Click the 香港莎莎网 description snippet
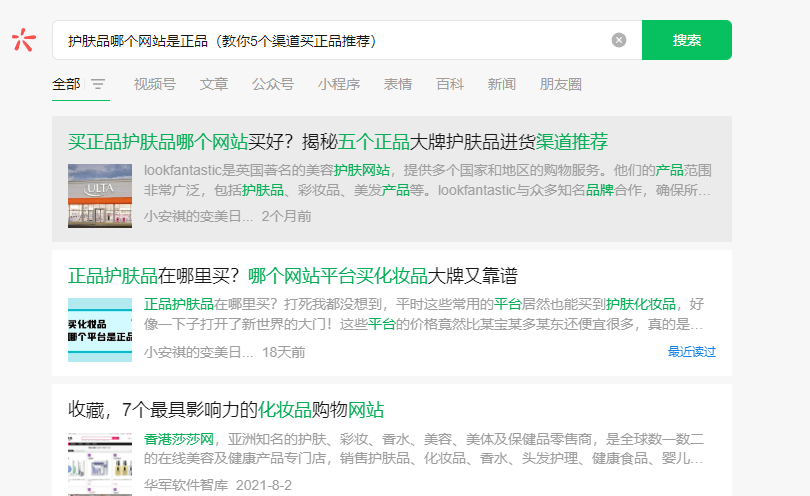The height and width of the screenshot is (496, 810). point(424,448)
